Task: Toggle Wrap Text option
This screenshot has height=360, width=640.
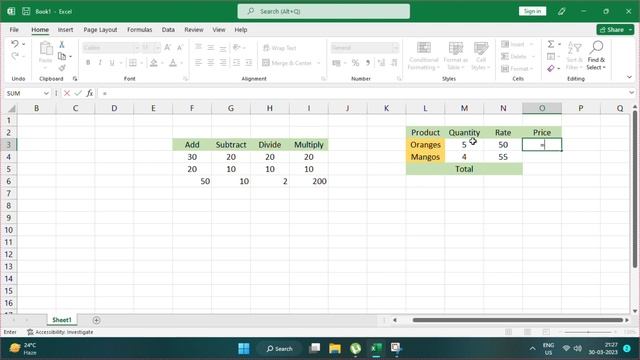Action: click(280, 48)
